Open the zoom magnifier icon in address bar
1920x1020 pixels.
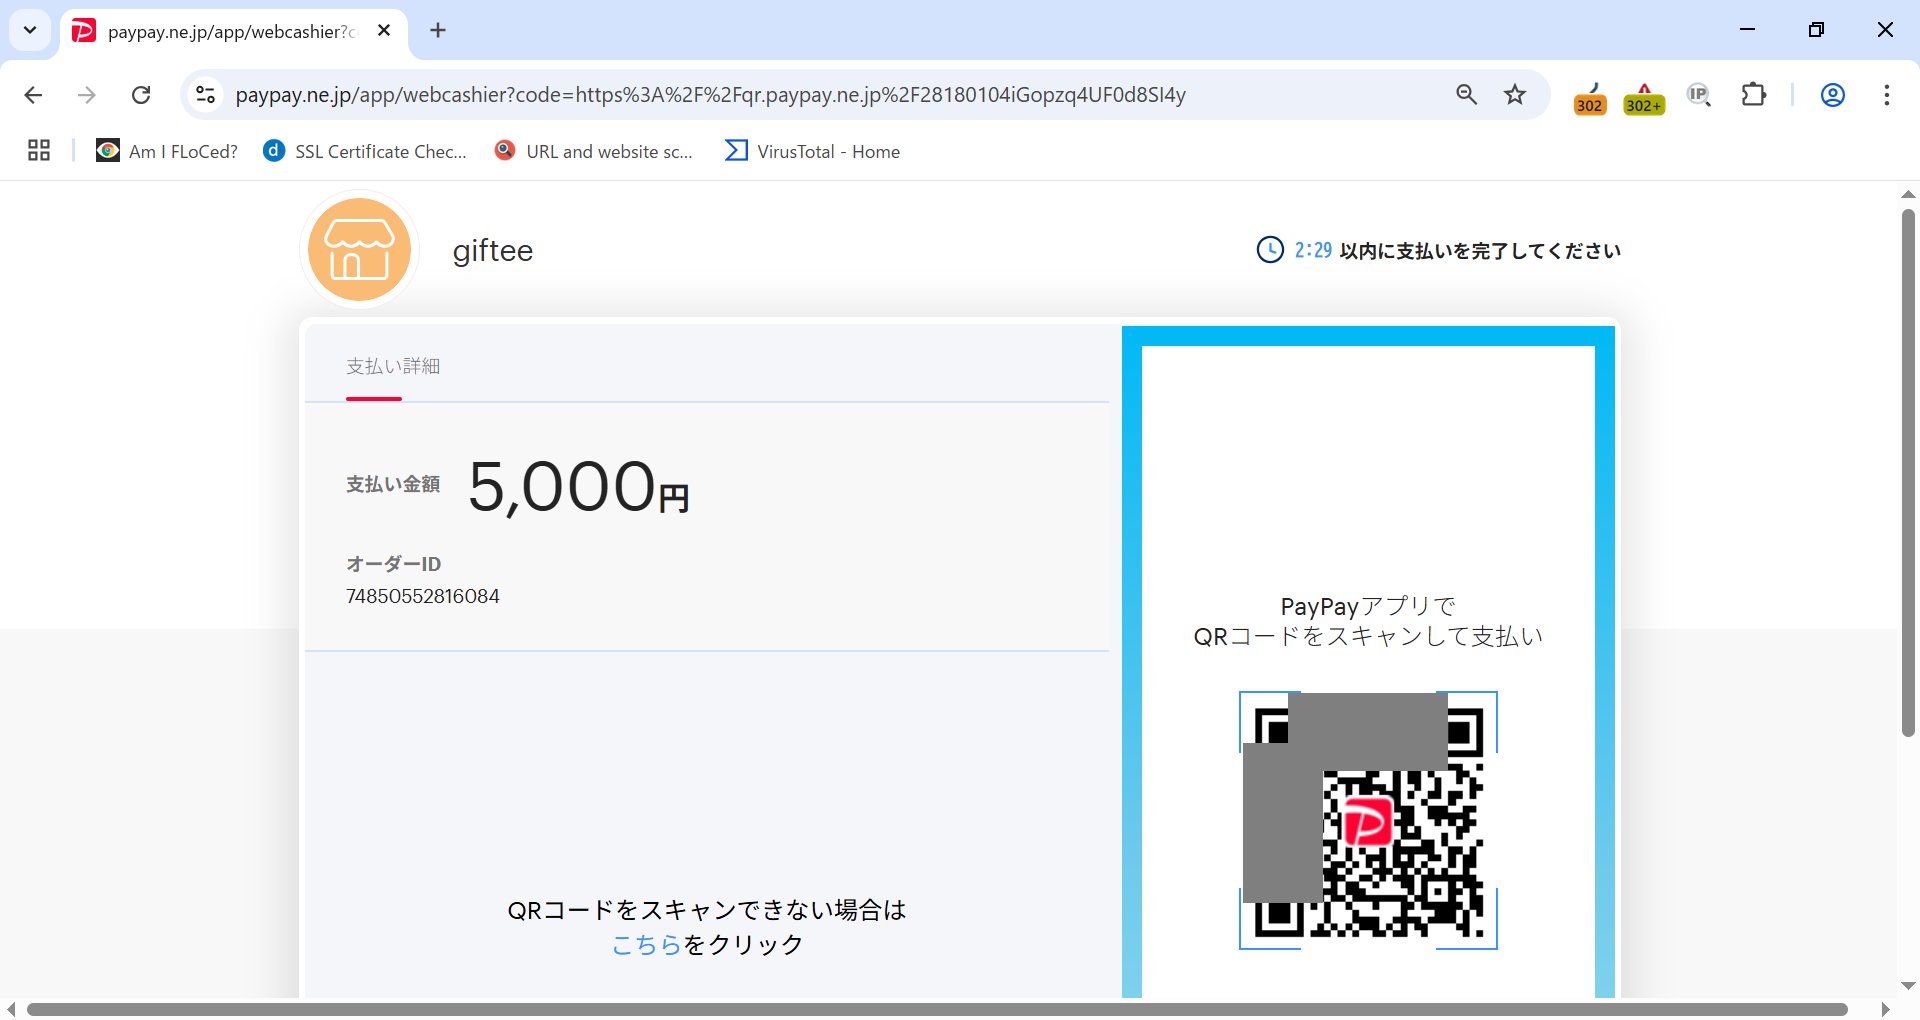pos(1466,95)
